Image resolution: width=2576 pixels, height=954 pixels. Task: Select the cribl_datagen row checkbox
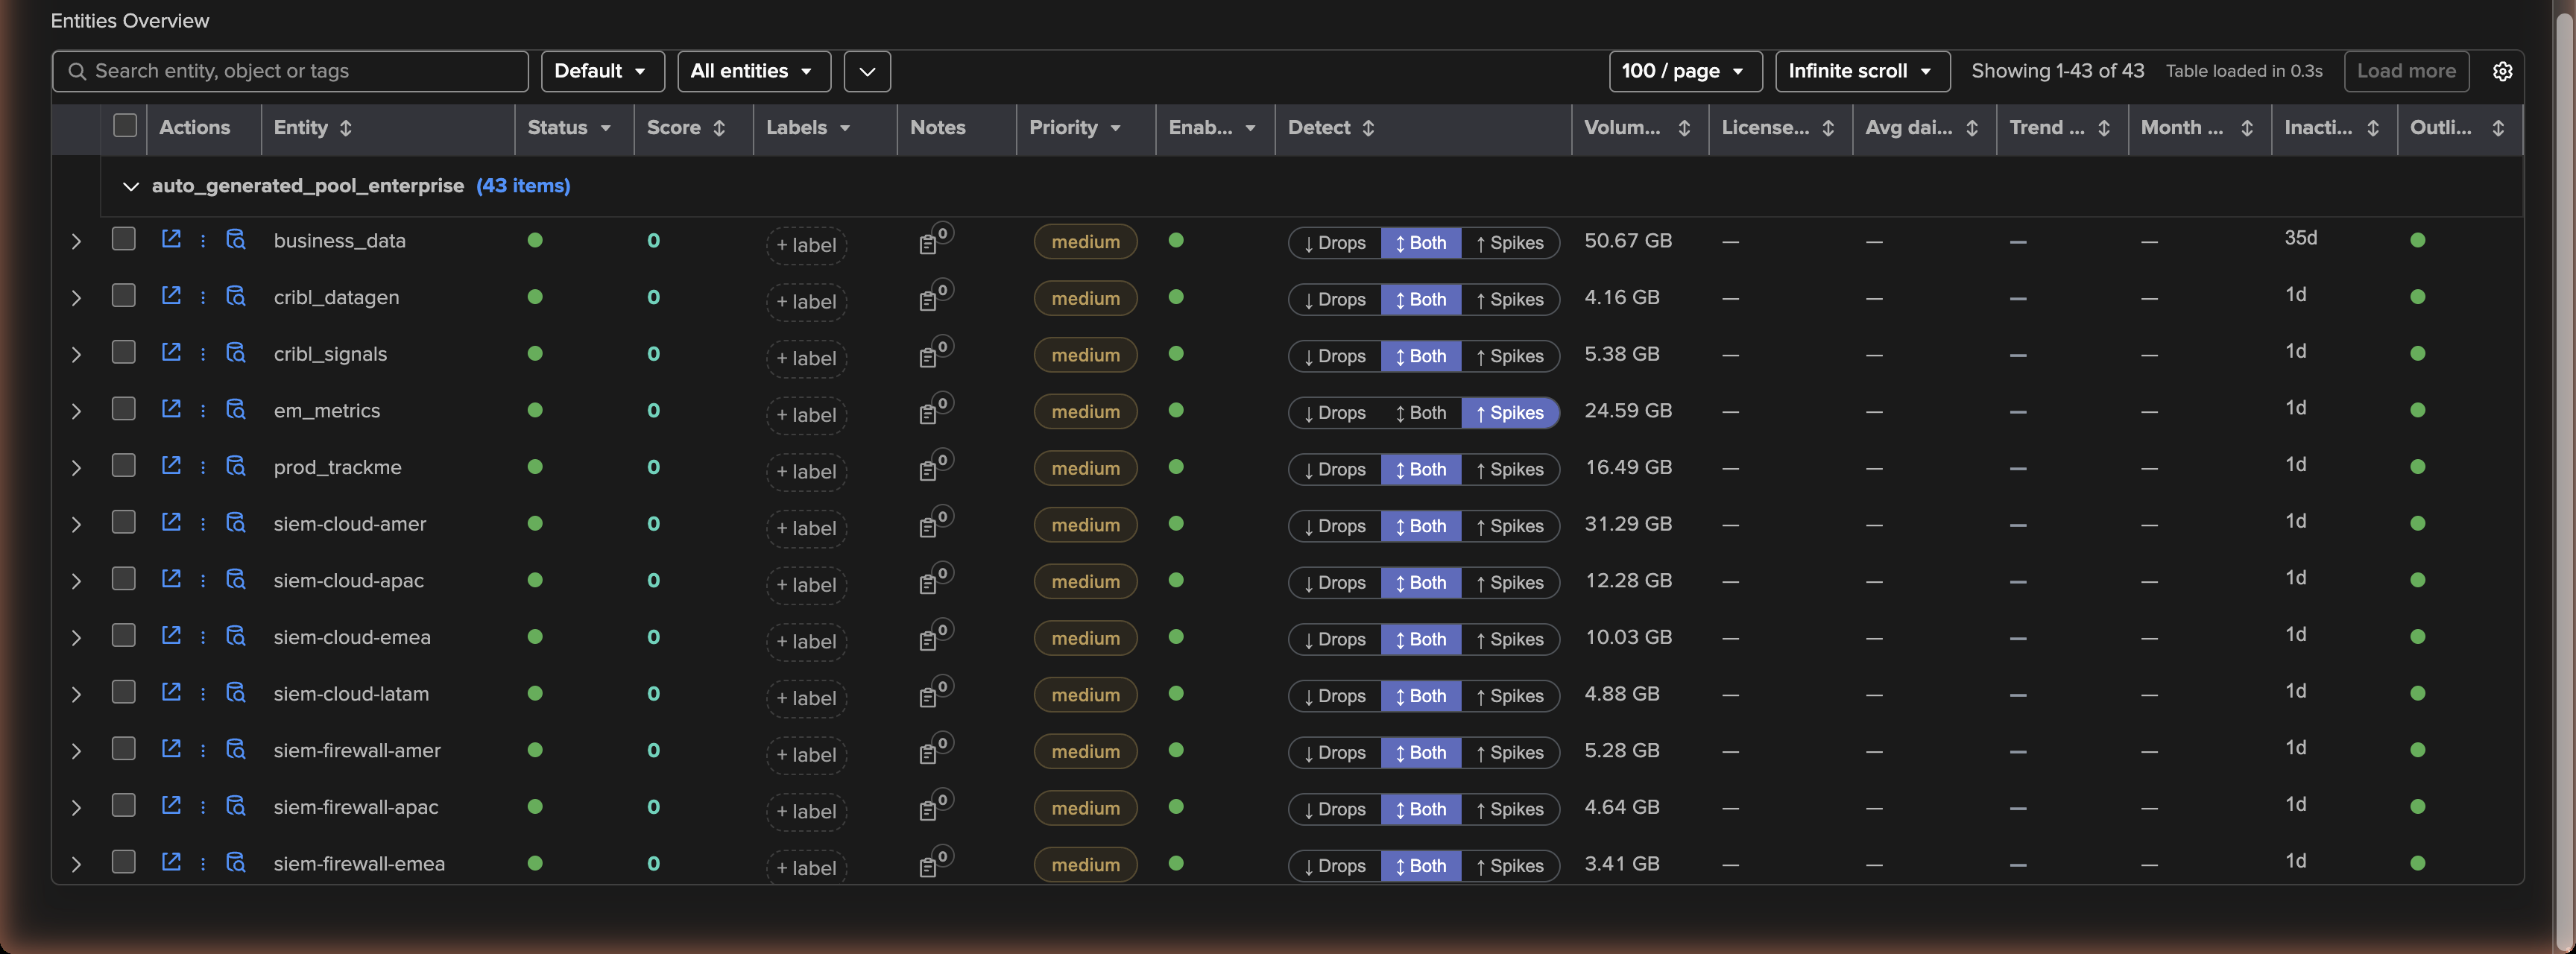[x=124, y=296]
